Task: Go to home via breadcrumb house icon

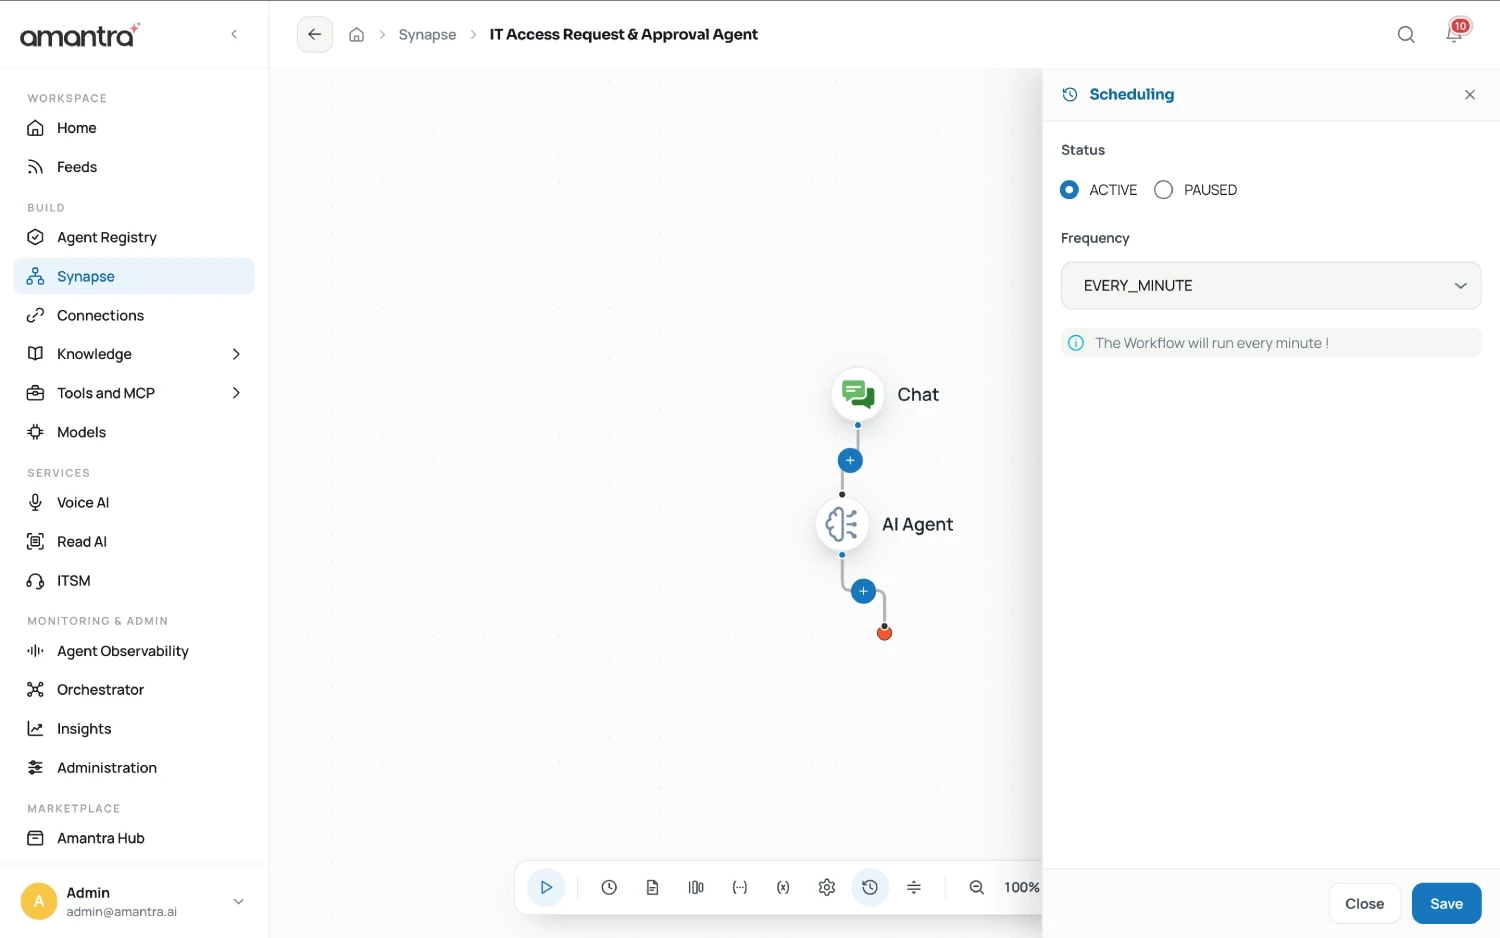Action: 356,35
